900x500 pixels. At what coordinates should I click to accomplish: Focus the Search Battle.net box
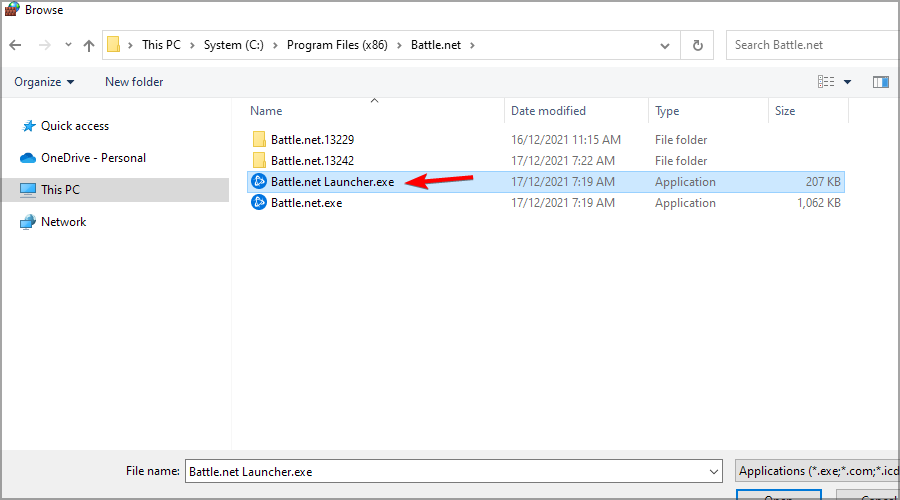(812, 45)
